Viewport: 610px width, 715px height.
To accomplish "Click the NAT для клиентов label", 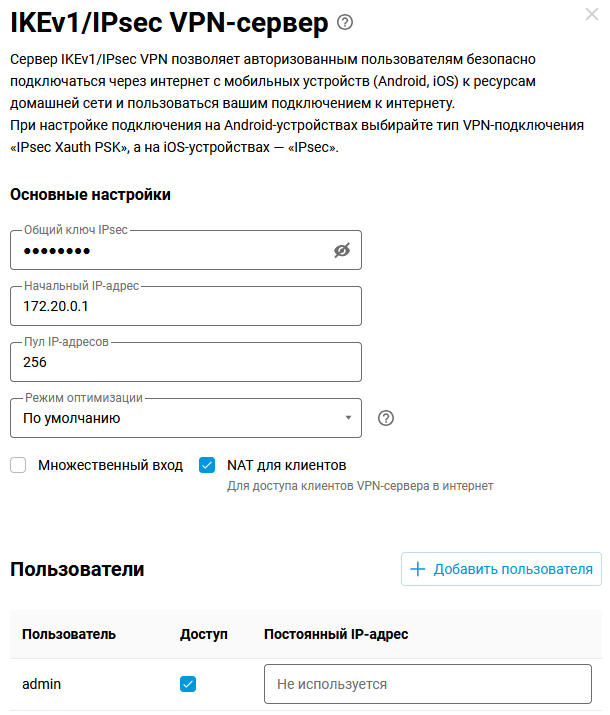I will point(286,465).
